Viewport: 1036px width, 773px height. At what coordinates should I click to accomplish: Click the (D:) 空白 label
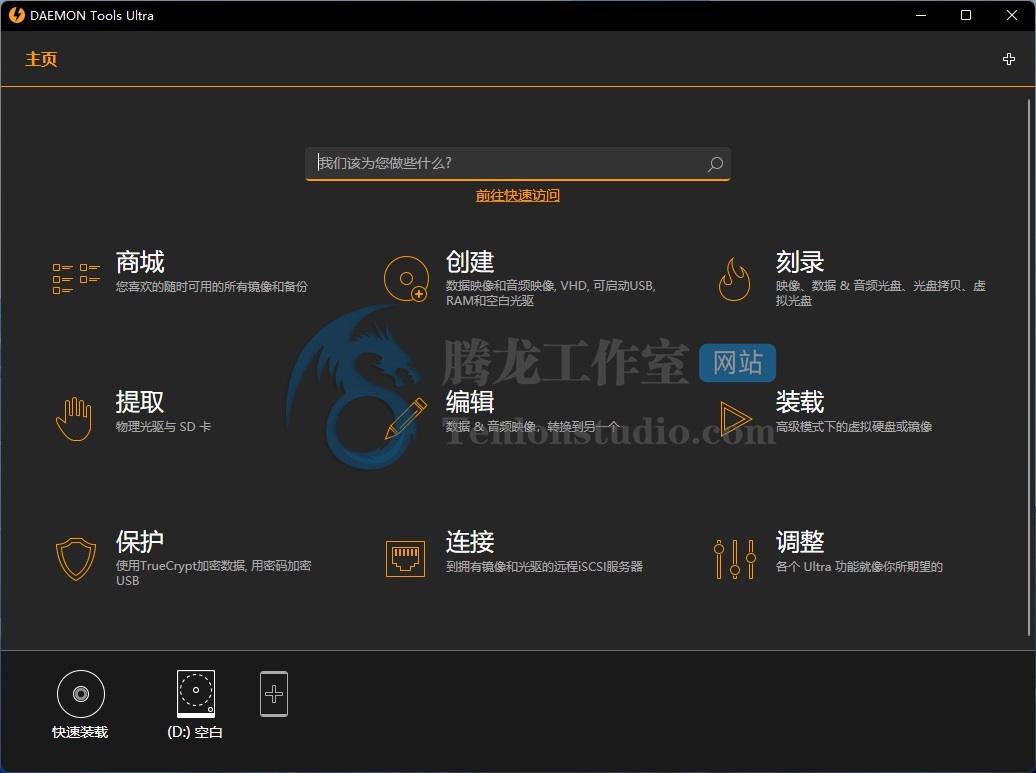(195, 732)
